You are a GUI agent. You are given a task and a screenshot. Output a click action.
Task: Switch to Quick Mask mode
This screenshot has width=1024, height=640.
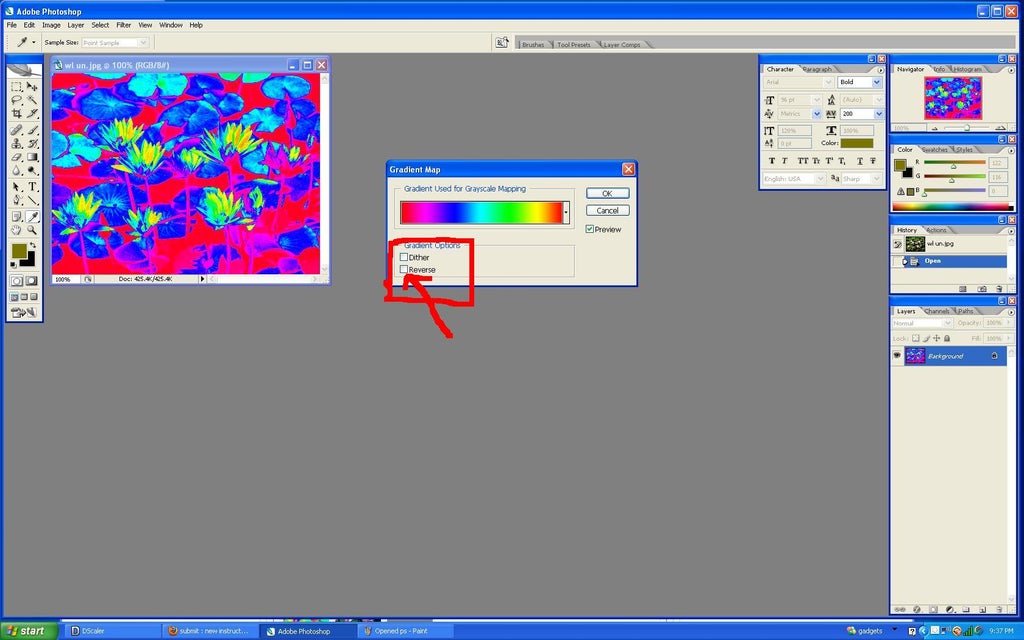tap(31, 281)
